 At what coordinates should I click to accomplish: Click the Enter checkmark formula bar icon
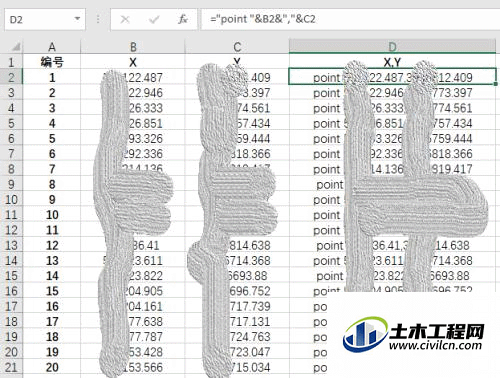(154, 19)
